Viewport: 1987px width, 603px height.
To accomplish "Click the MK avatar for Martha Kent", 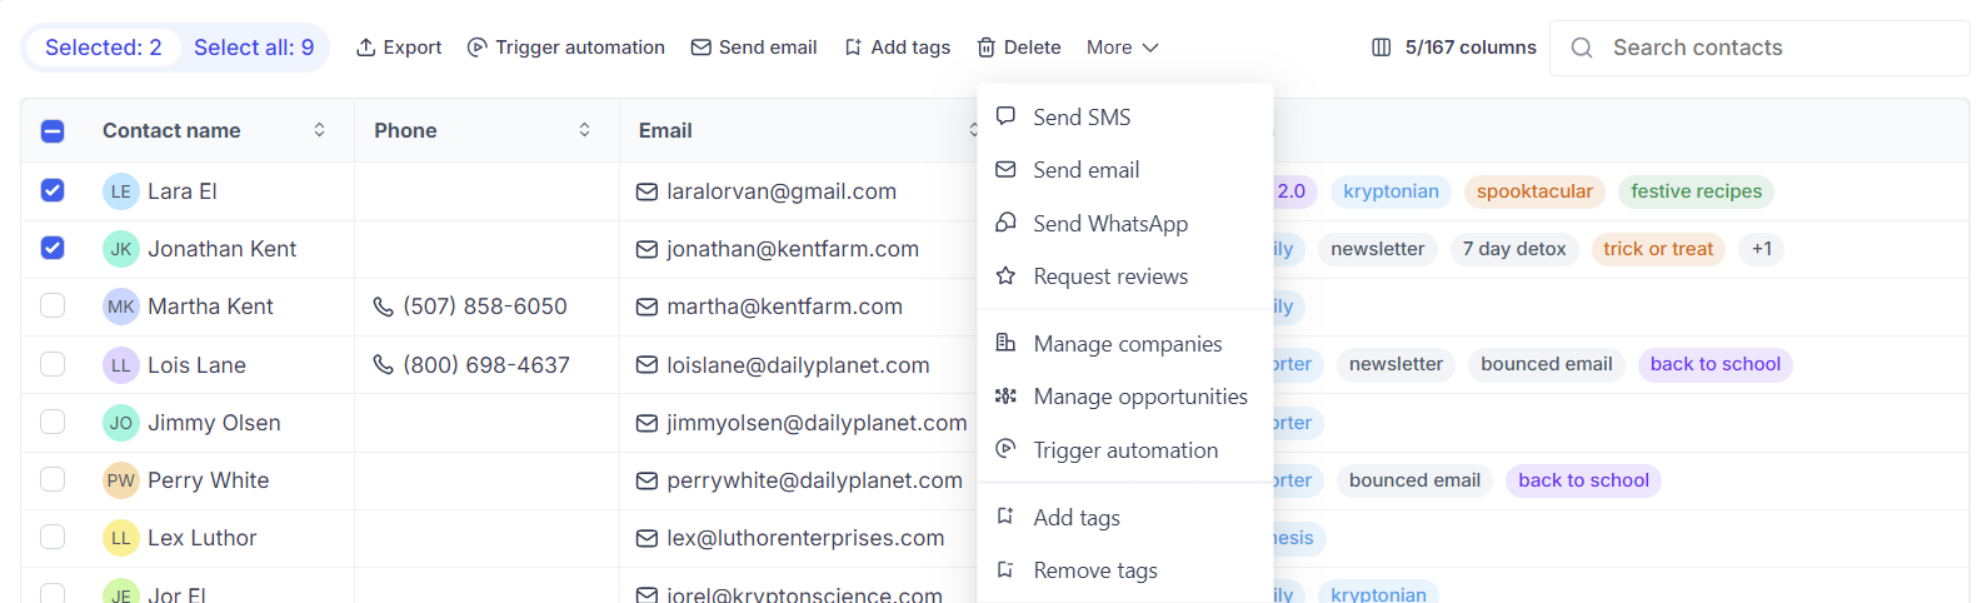I will (x=121, y=307).
